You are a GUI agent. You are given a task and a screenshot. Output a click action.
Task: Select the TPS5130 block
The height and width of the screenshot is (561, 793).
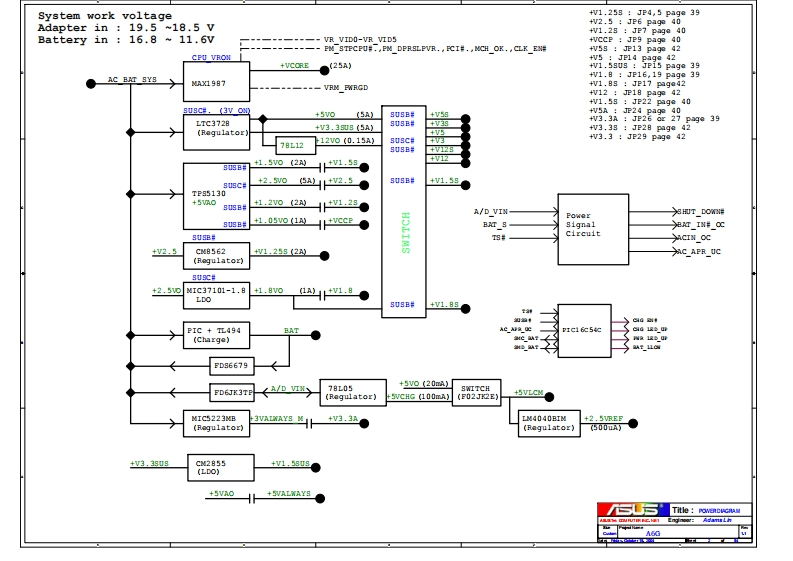tap(214, 196)
